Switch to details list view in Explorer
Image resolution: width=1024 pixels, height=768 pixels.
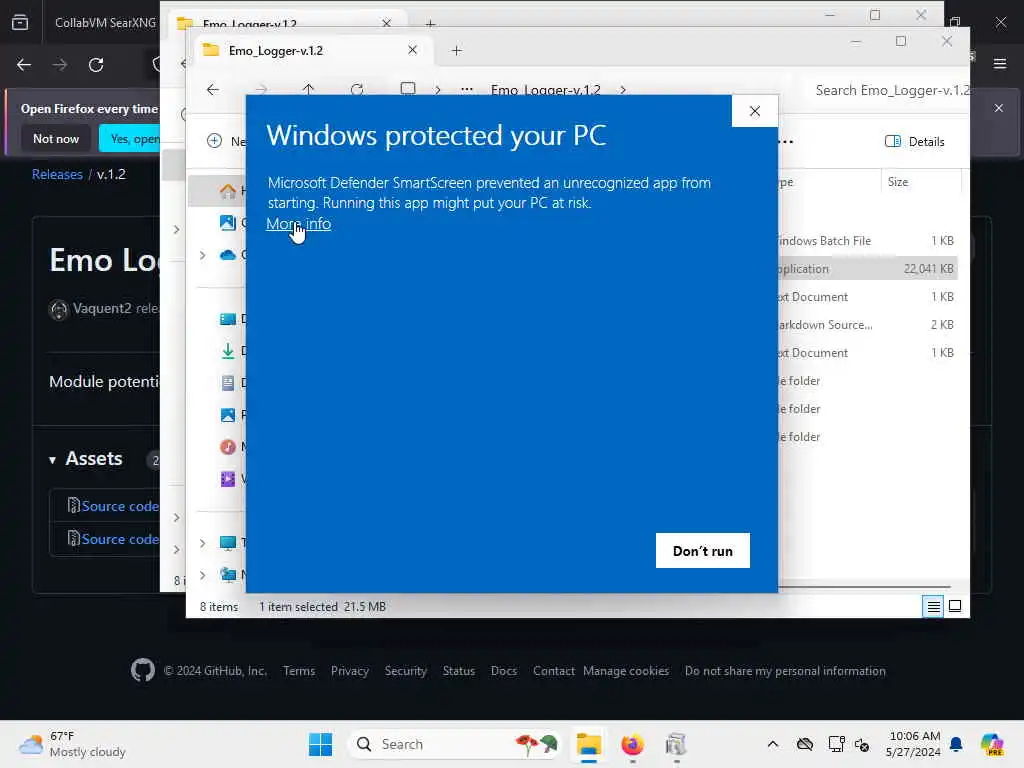(933, 607)
